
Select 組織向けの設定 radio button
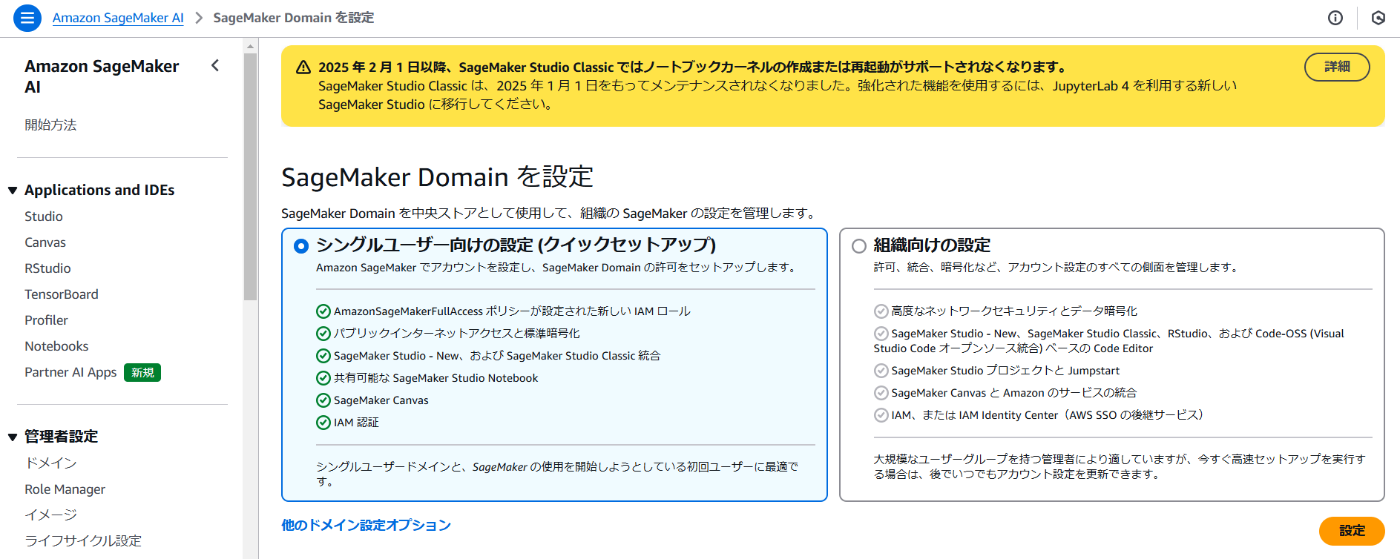click(859, 245)
